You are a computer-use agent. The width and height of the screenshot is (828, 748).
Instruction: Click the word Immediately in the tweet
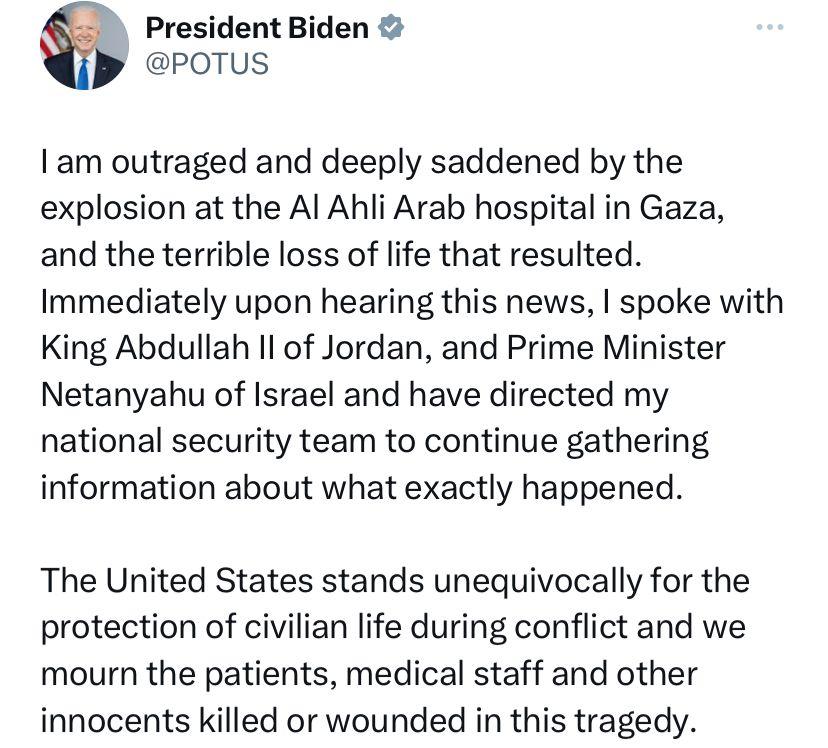tap(133, 302)
